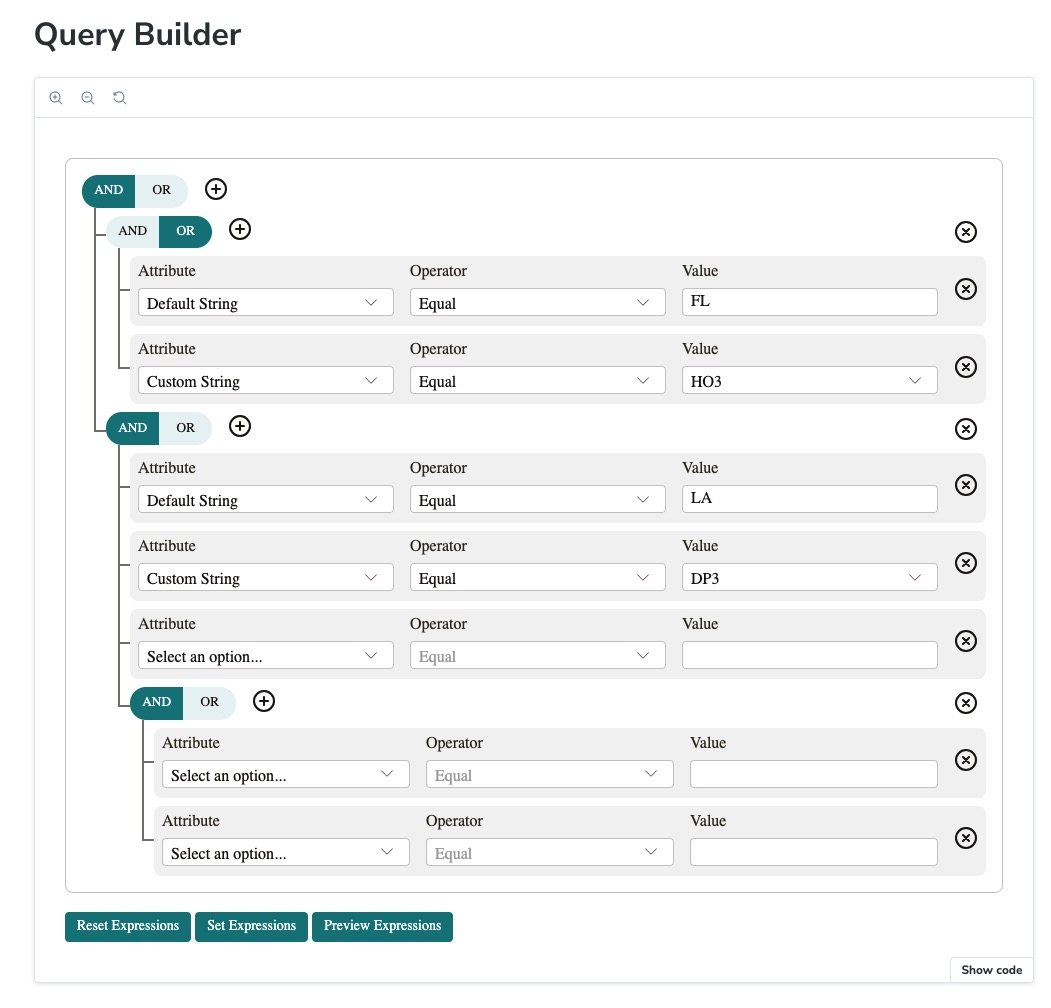Click the Reset Expressions button
The width and height of the screenshot is (1051, 1008).
coord(128,926)
